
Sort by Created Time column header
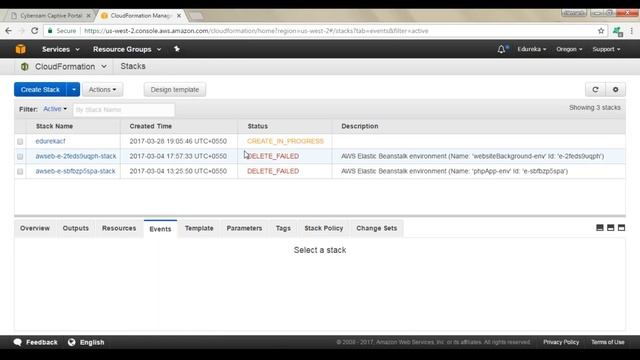151,126
